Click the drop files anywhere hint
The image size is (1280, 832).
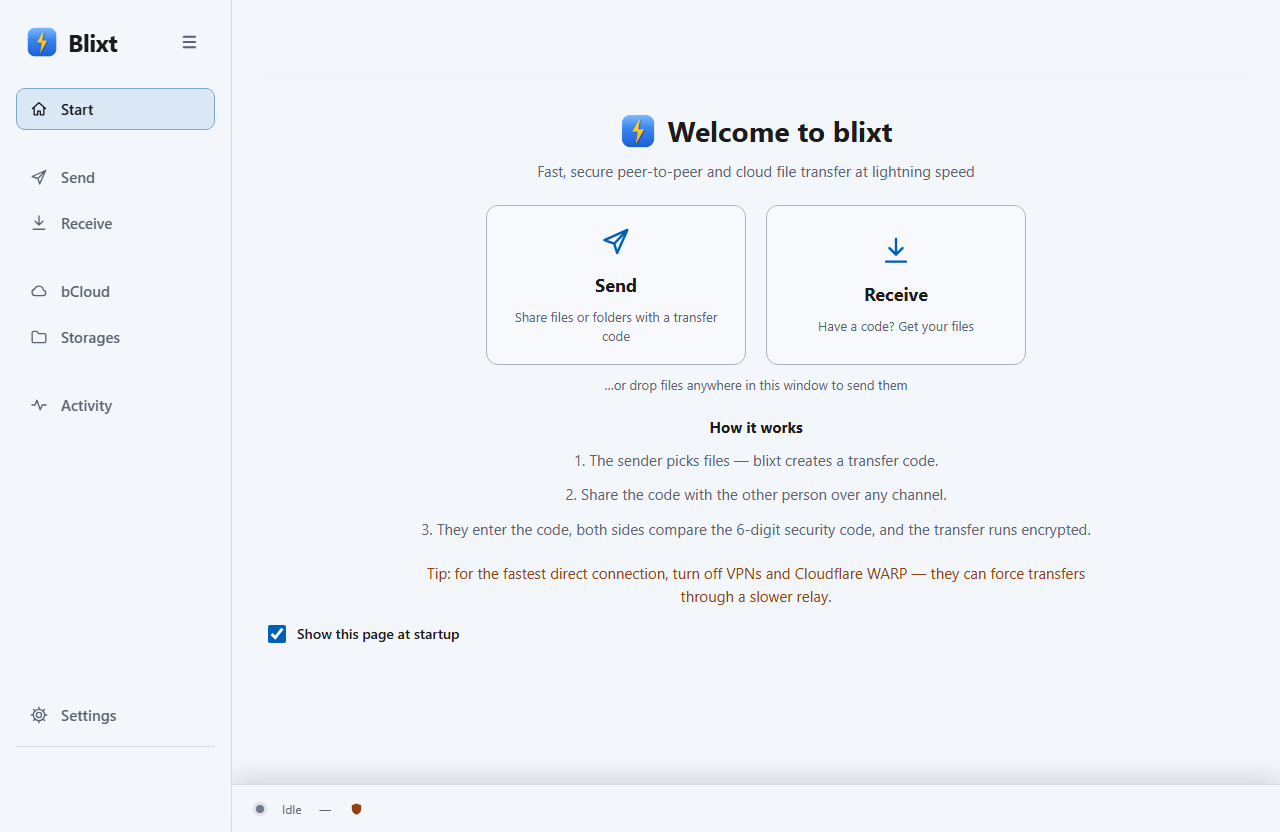tap(756, 385)
